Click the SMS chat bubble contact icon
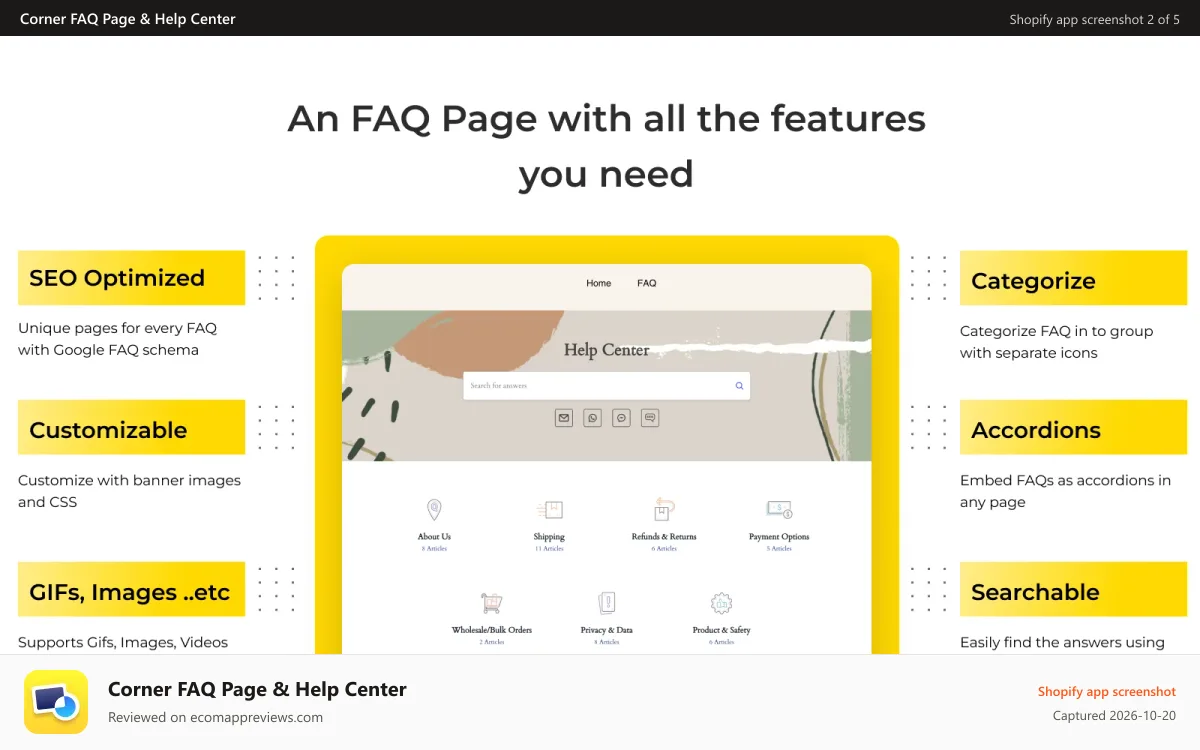This screenshot has width=1200, height=750. 650,418
